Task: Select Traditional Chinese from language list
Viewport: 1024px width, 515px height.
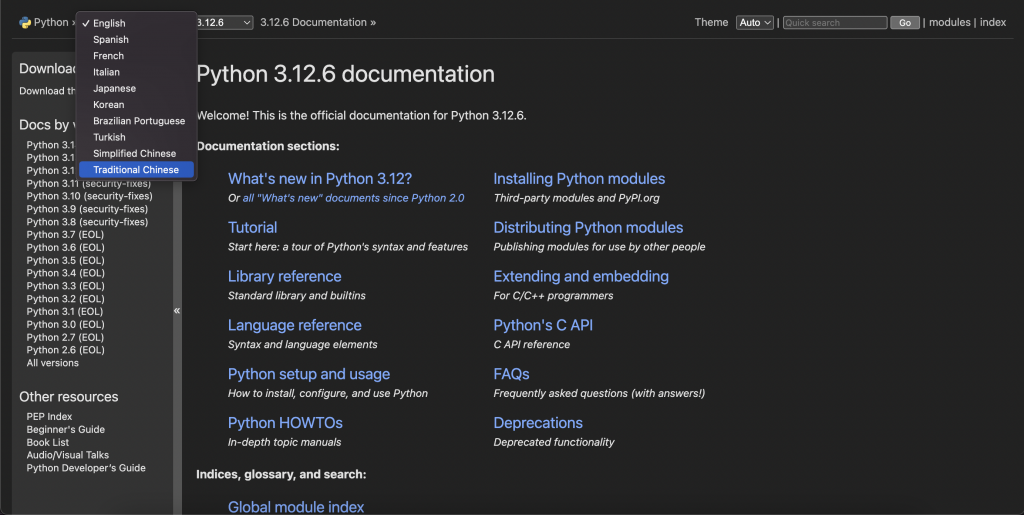Action: (136, 170)
